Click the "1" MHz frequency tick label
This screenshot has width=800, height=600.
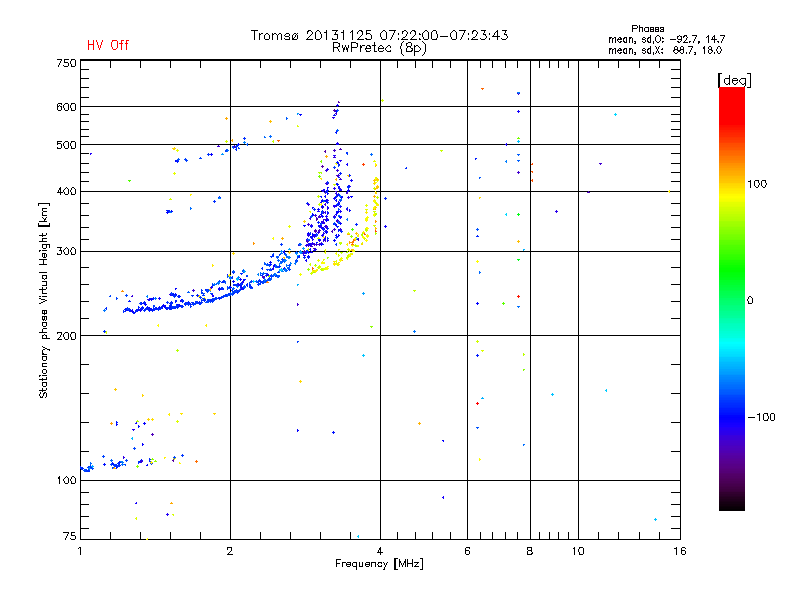[x=80, y=551]
